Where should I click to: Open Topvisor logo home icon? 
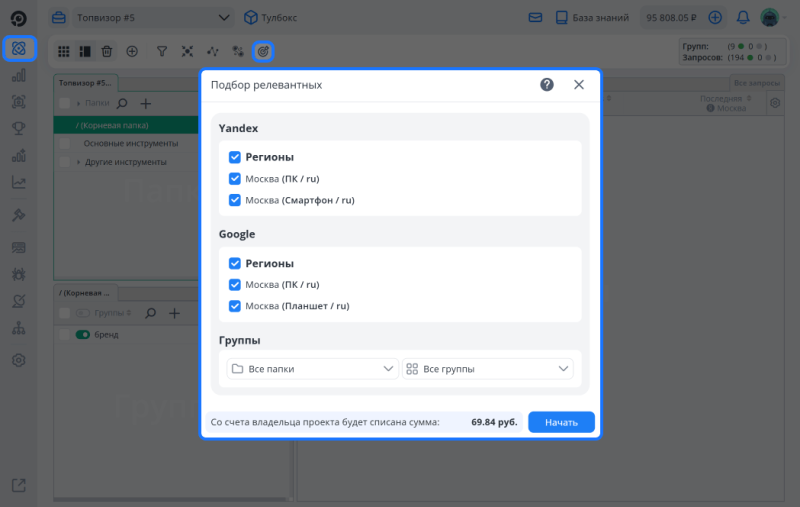[x=18, y=18]
